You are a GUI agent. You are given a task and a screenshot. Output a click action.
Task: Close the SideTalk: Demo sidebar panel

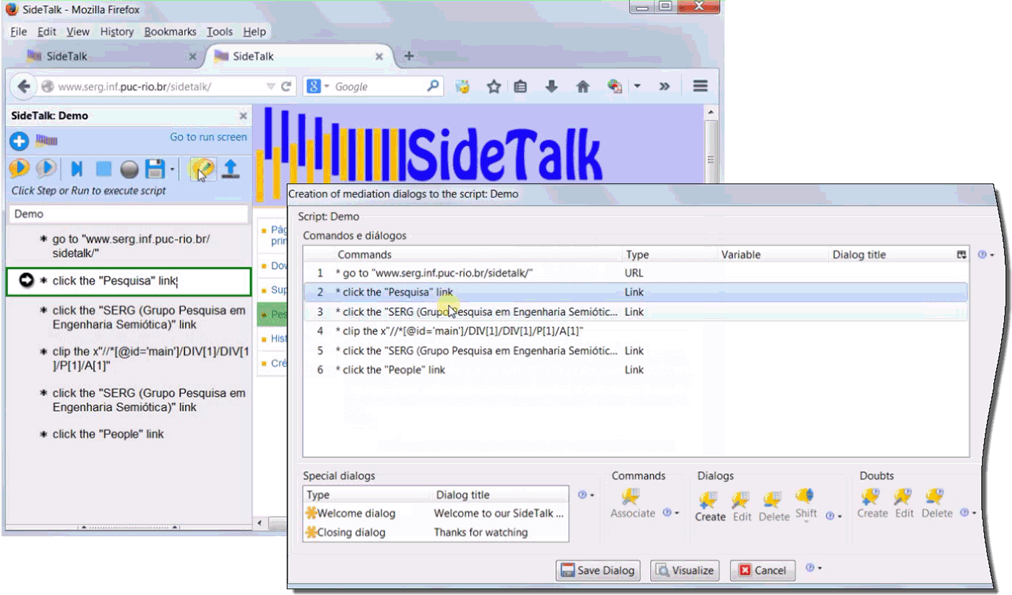(x=243, y=116)
